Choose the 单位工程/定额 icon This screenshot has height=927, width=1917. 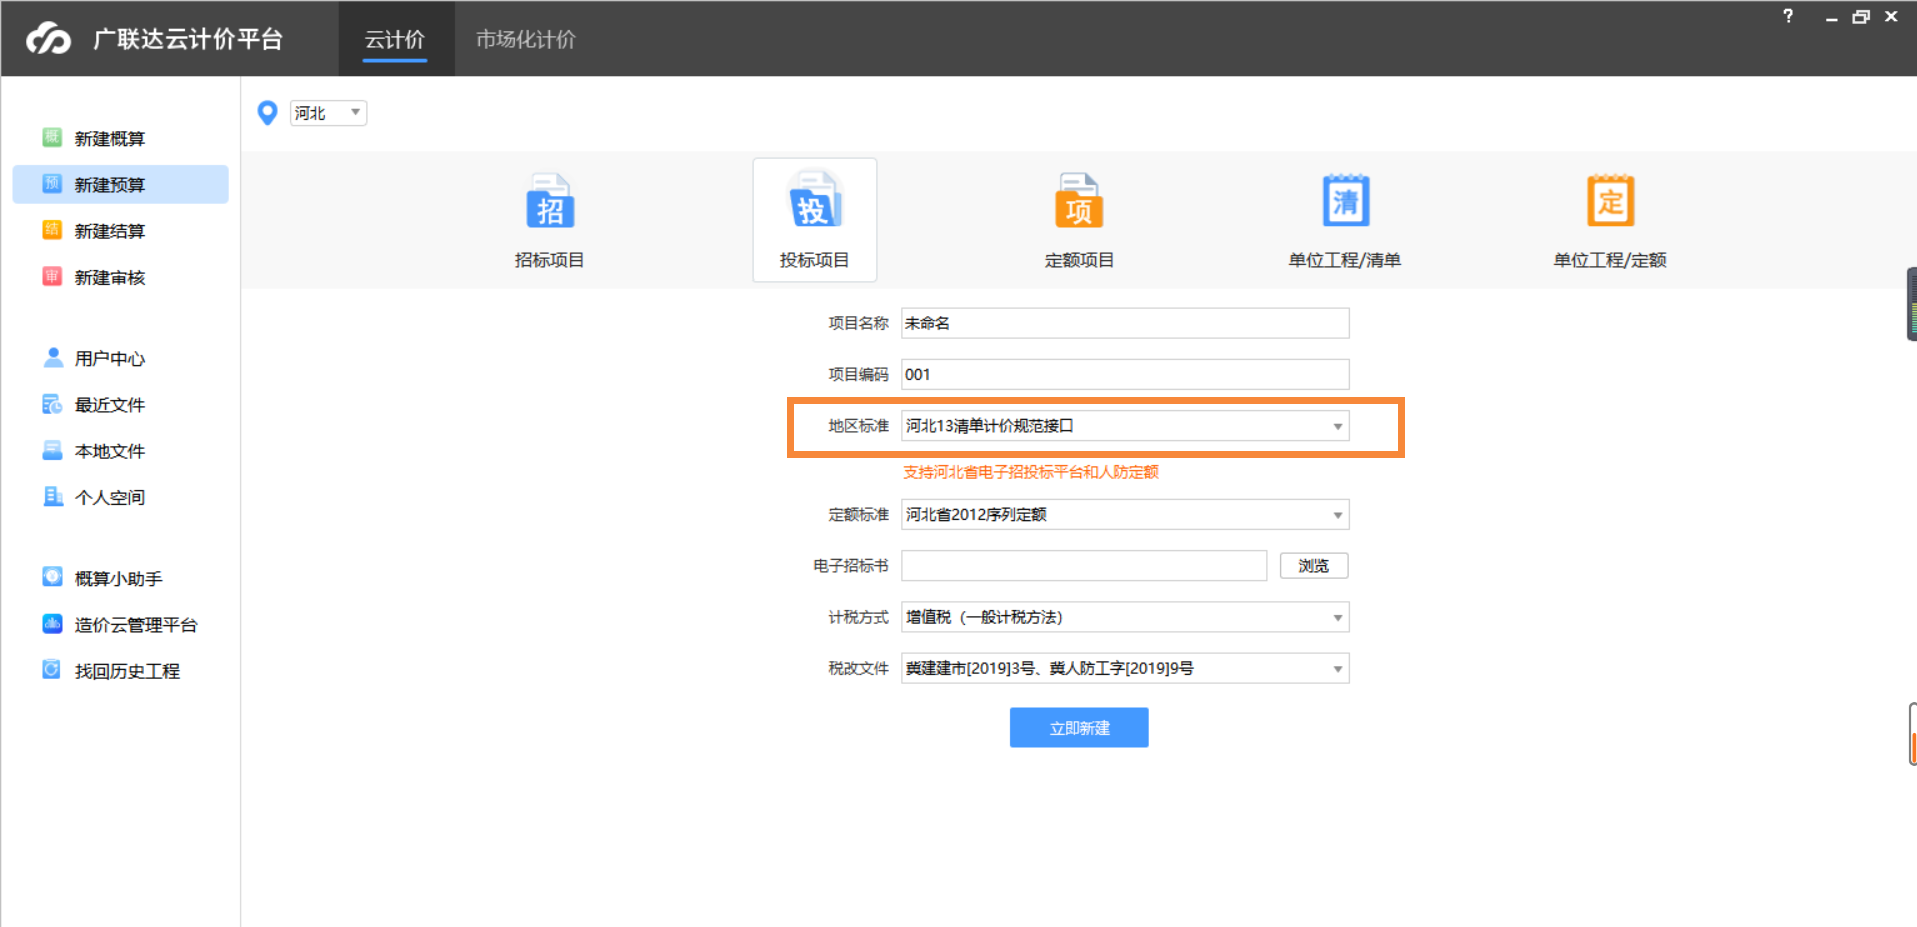[x=1610, y=200]
